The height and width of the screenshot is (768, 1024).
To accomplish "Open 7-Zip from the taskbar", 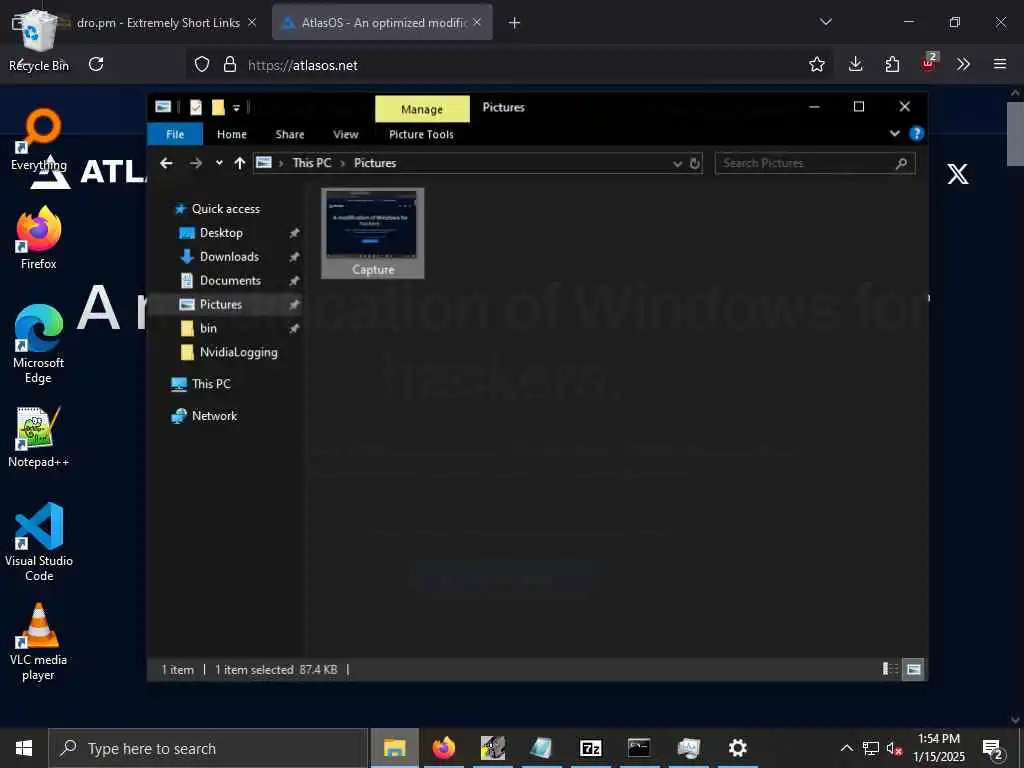I will (590, 748).
